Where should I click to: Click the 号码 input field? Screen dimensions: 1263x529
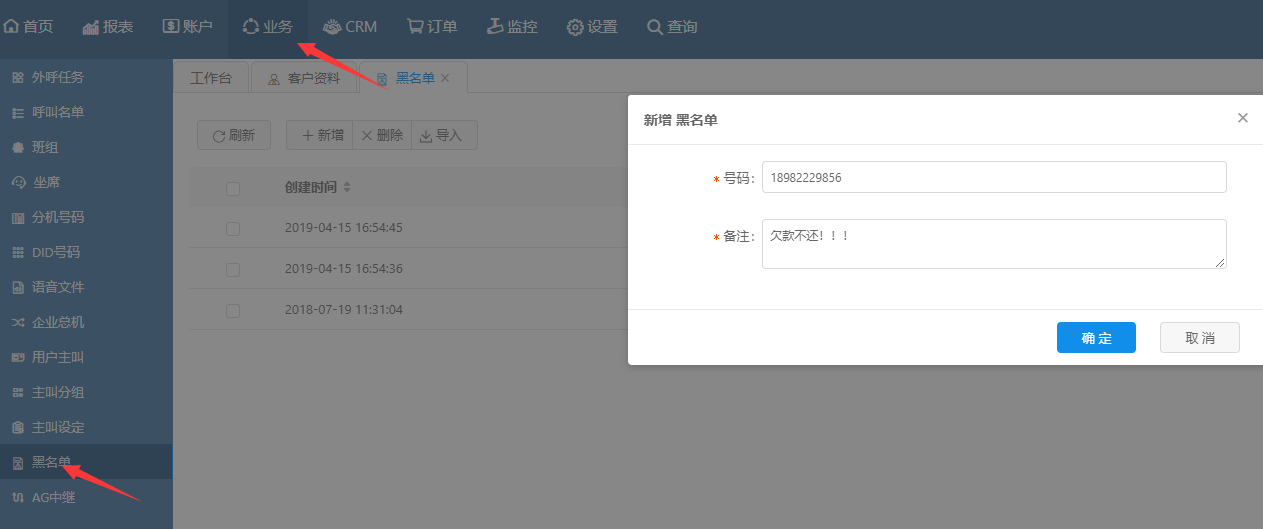tap(993, 177)
